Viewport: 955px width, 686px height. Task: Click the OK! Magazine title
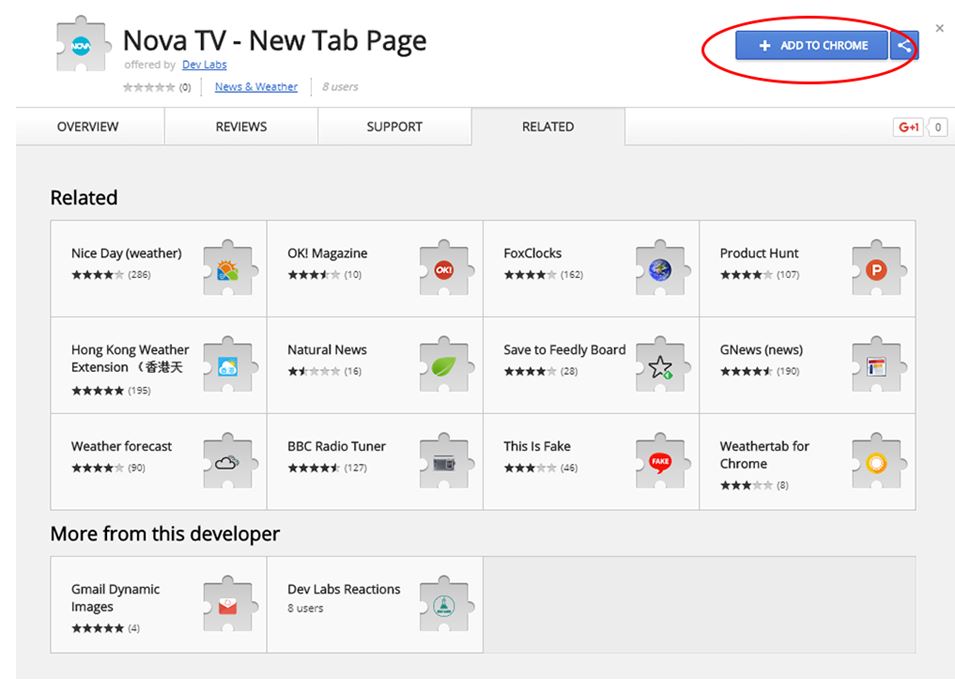[x=327, y=253]
